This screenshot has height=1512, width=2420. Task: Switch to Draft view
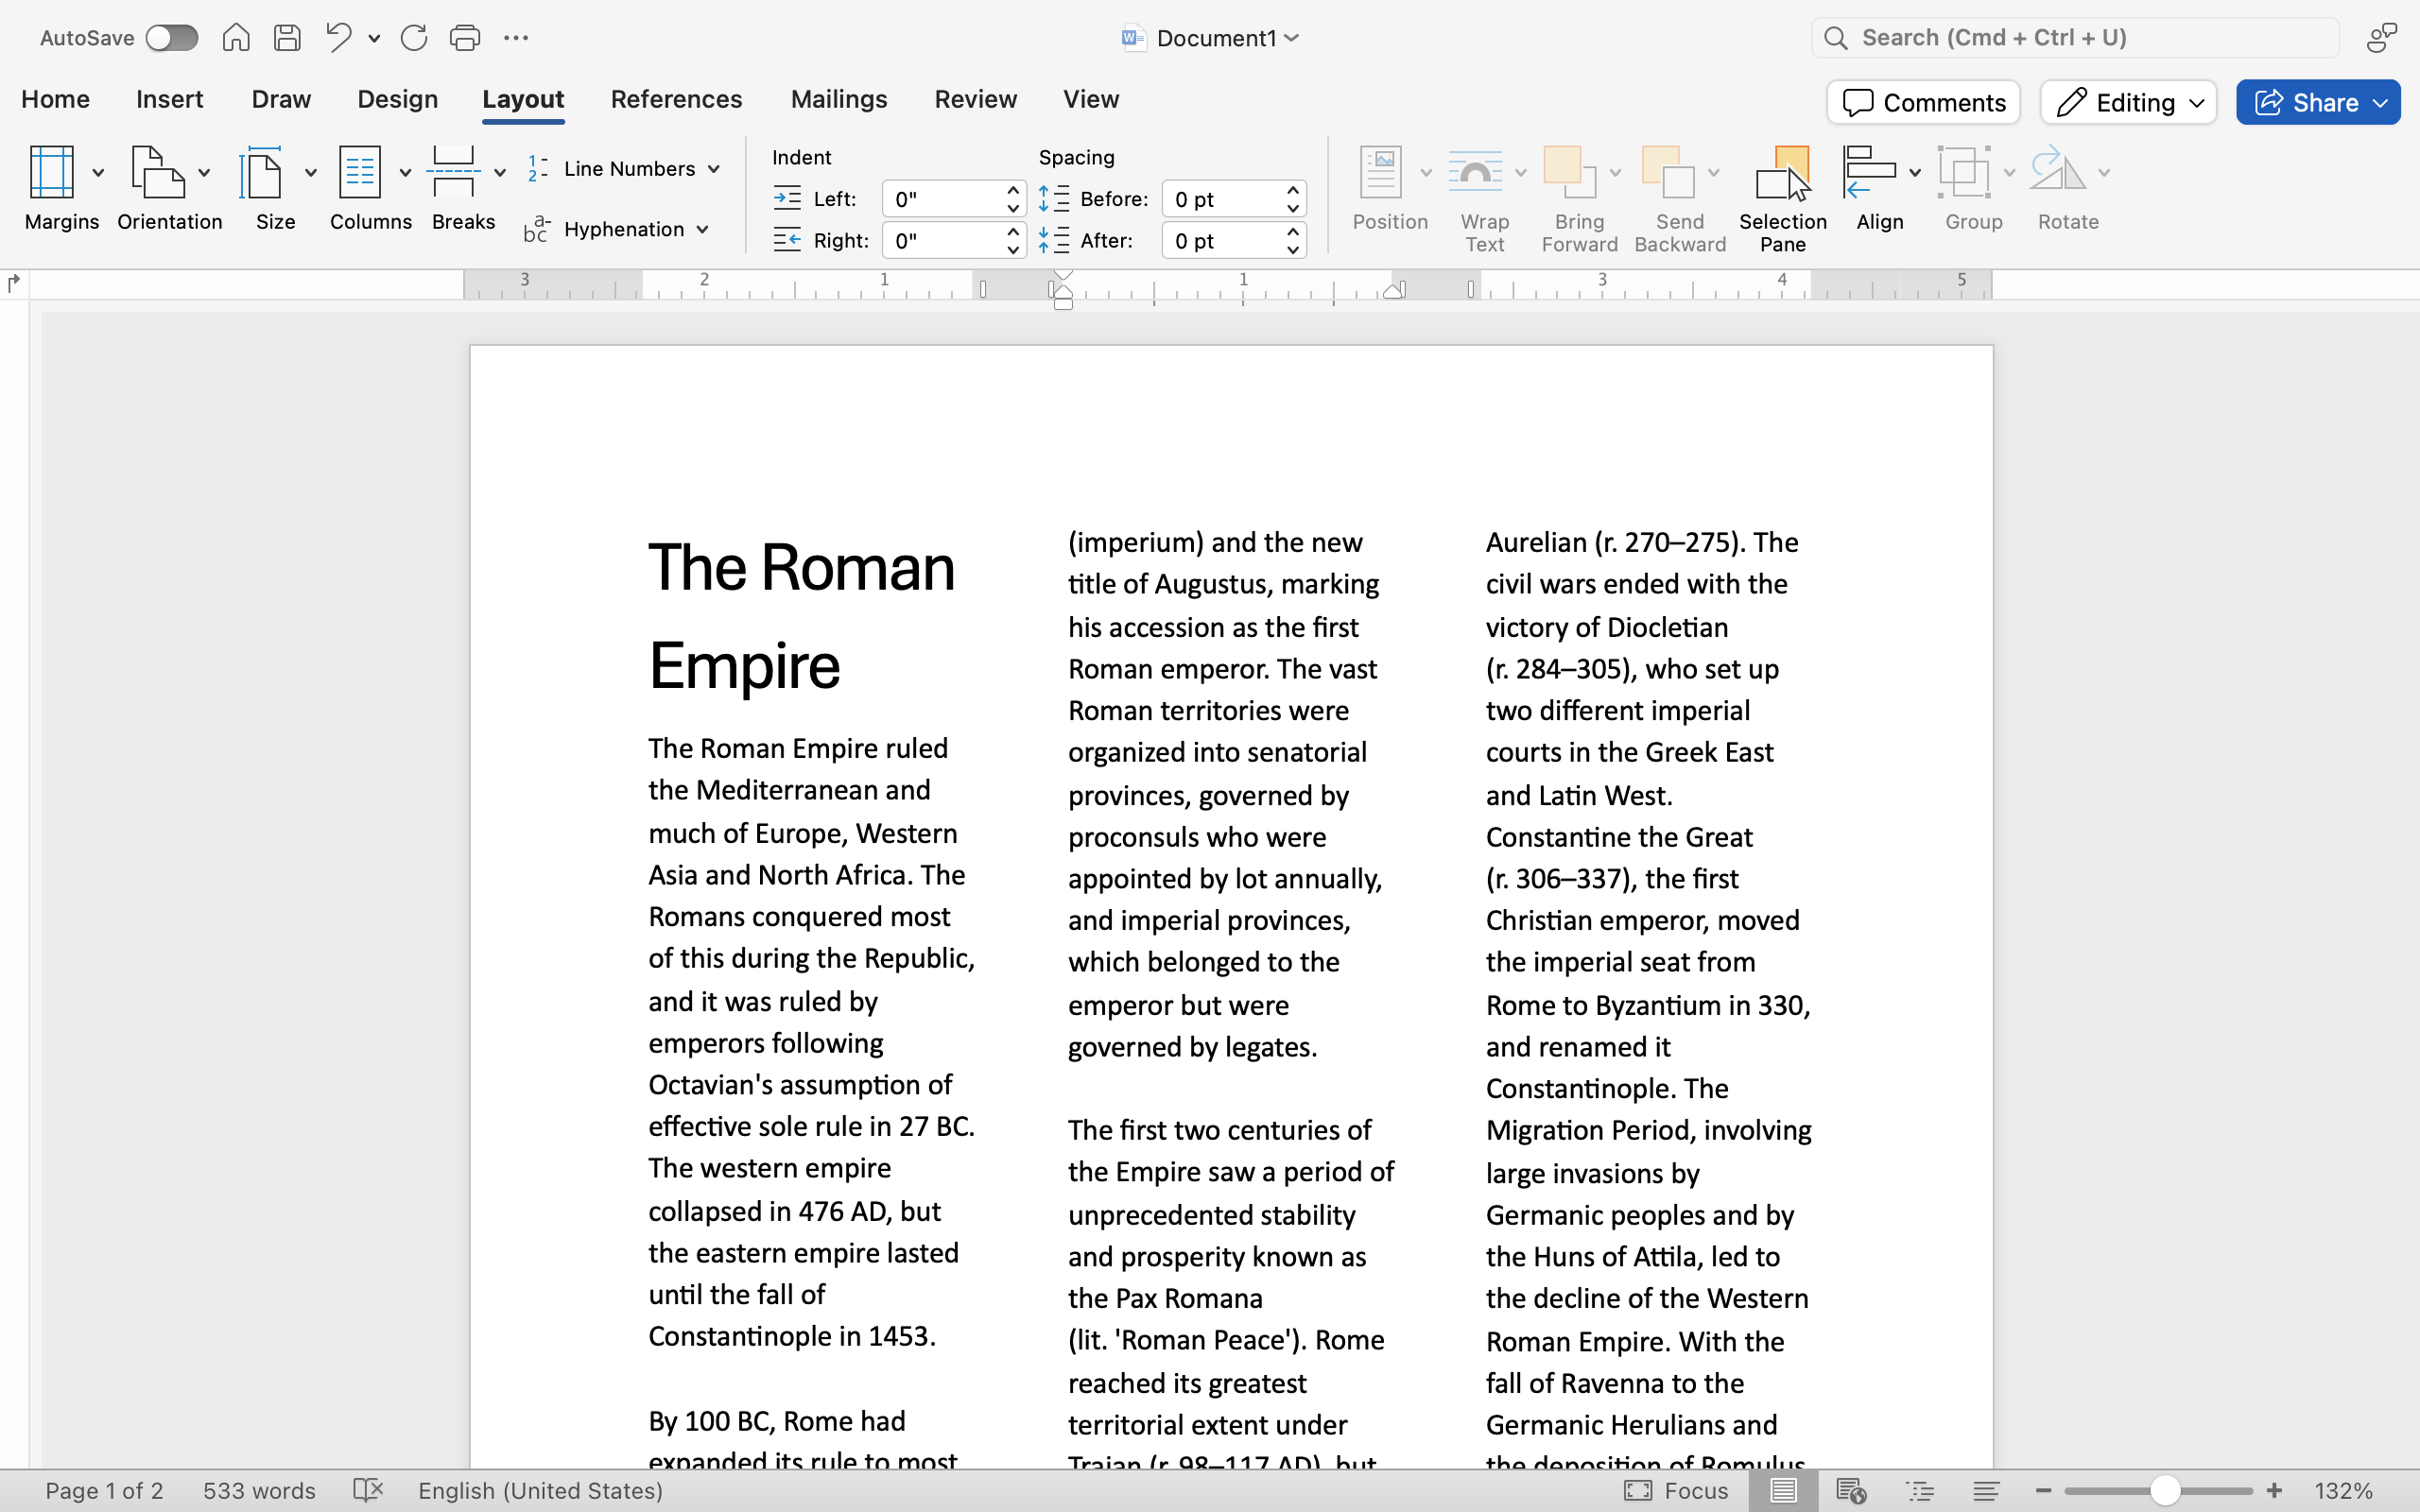[x=1986, y=1491]
